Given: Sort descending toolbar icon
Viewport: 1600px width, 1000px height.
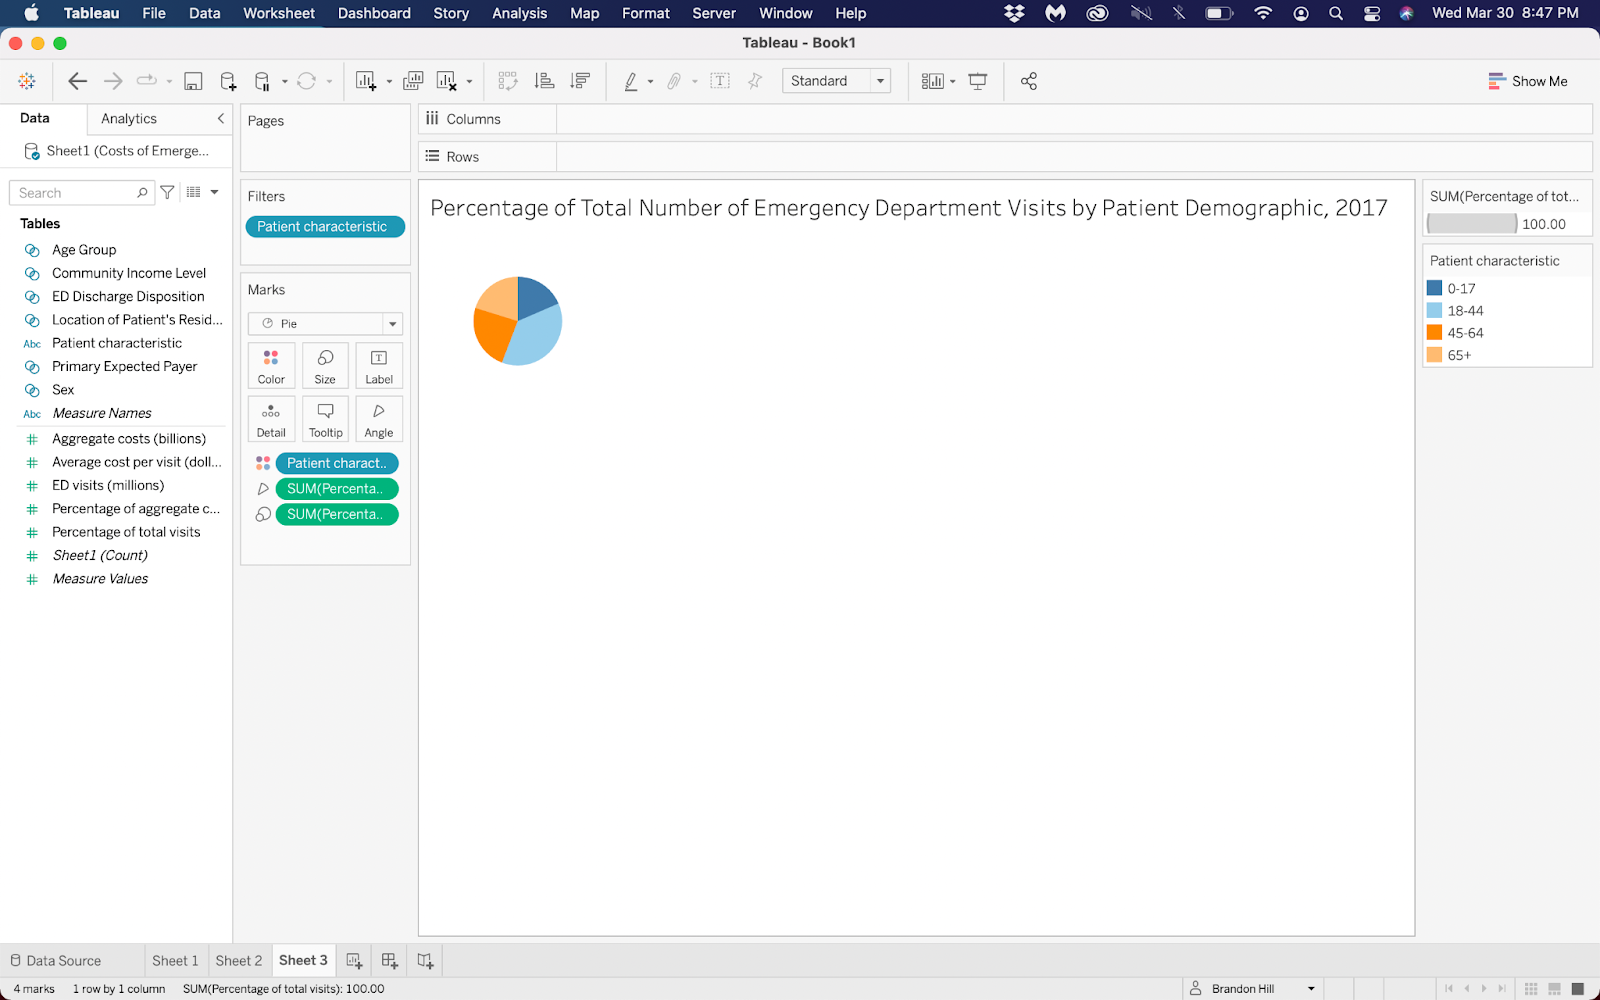Looking at the screenshot, I should 580,81.
